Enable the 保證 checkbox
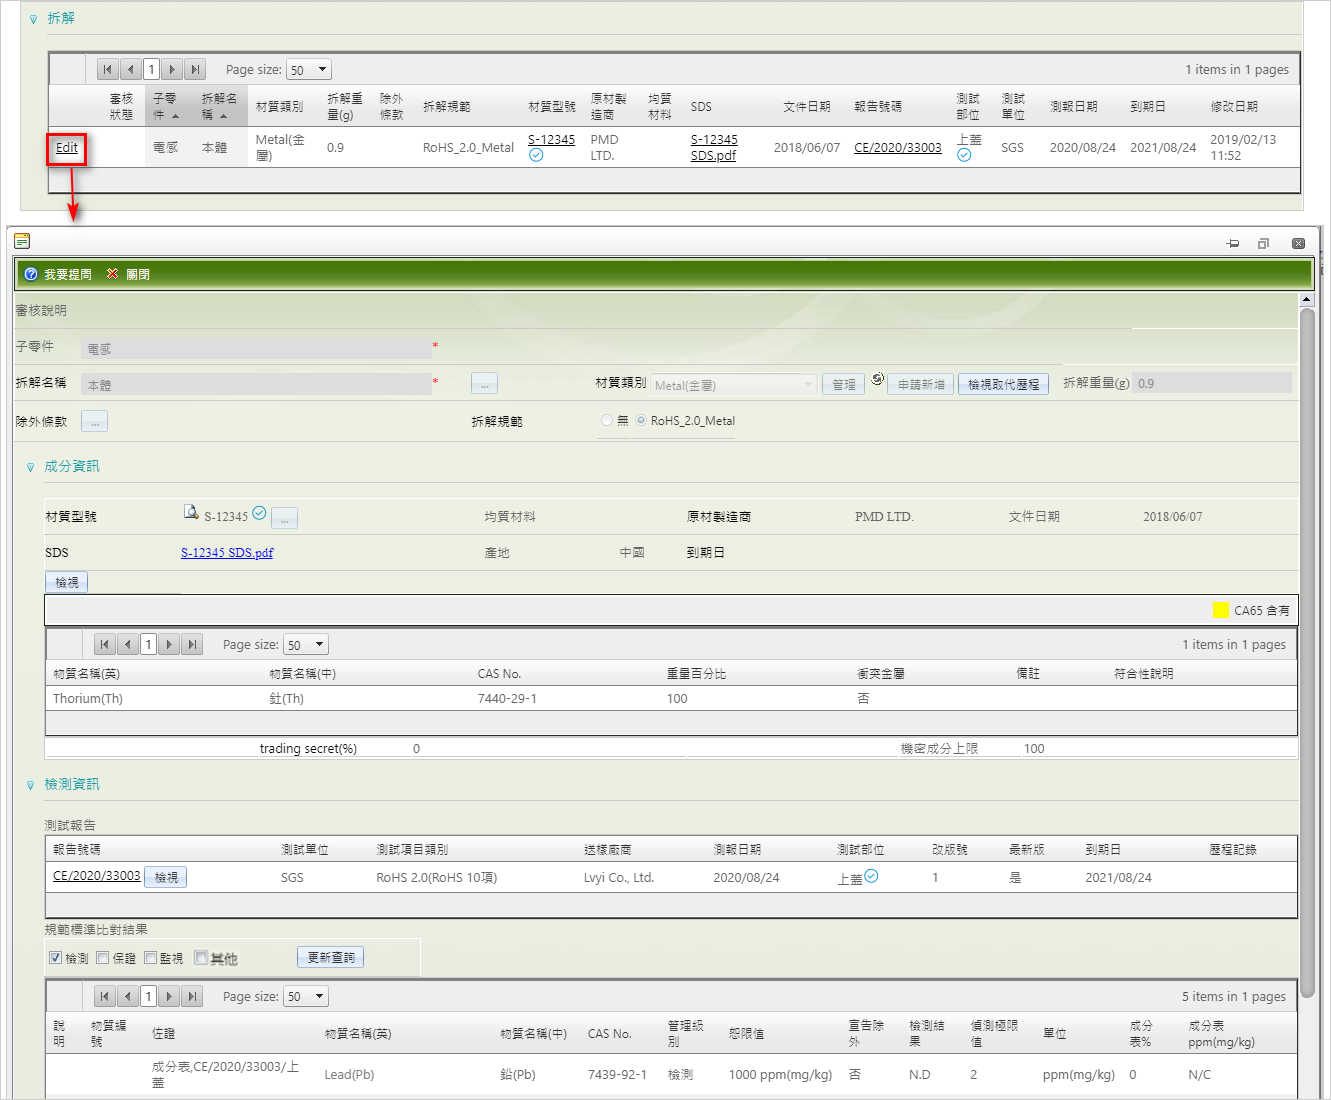 pos(103,958)
